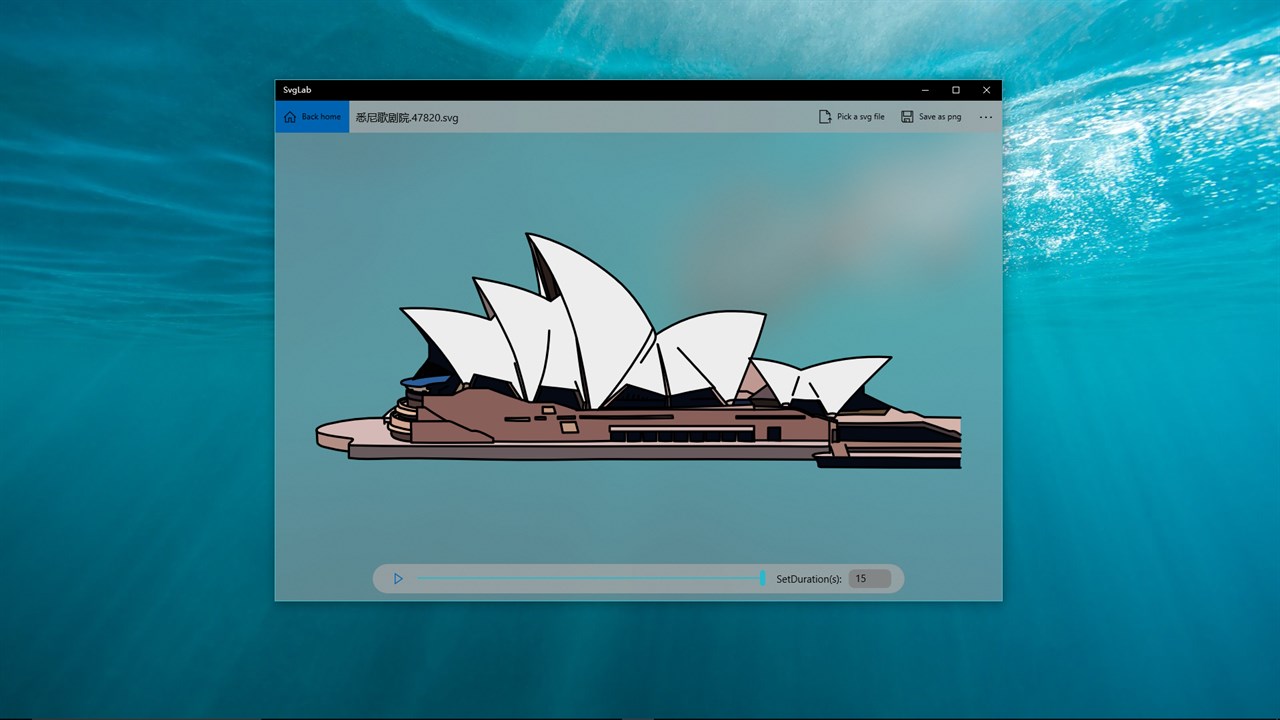Viewport: 1280px width, 720px height.
Task: Select the Save as png label
Action: [940, 117]
